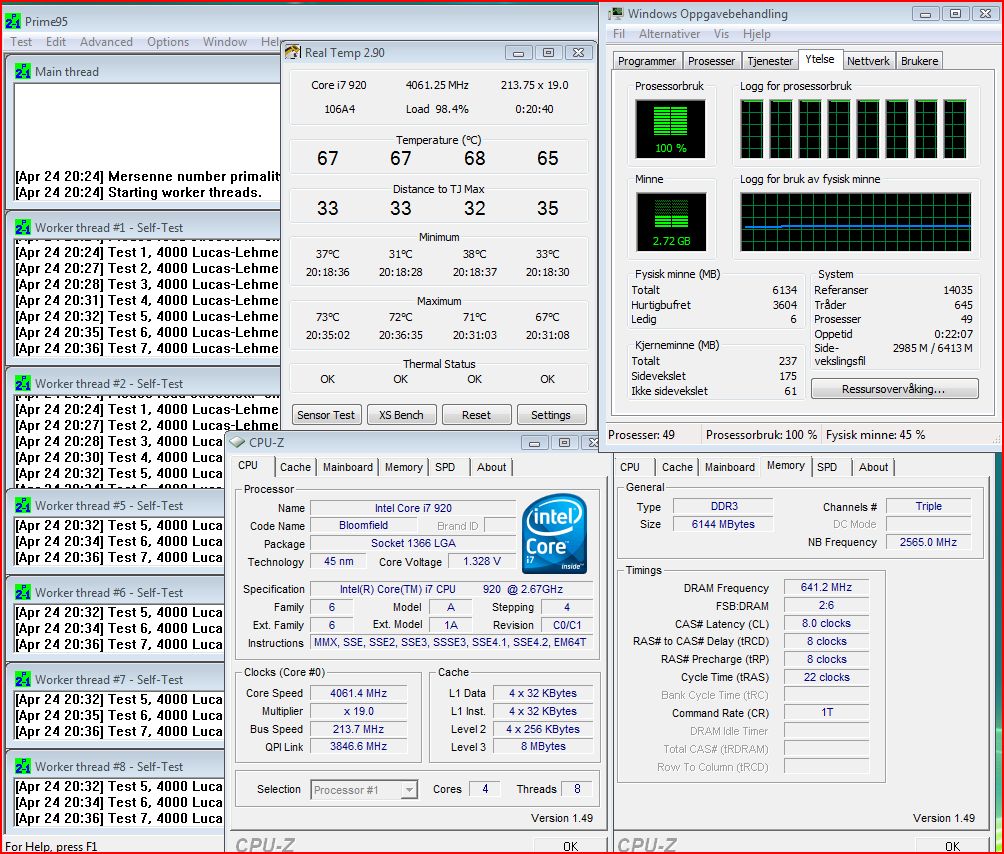Select the CPU tab in left CPU-Z

(x=248, y=465)
